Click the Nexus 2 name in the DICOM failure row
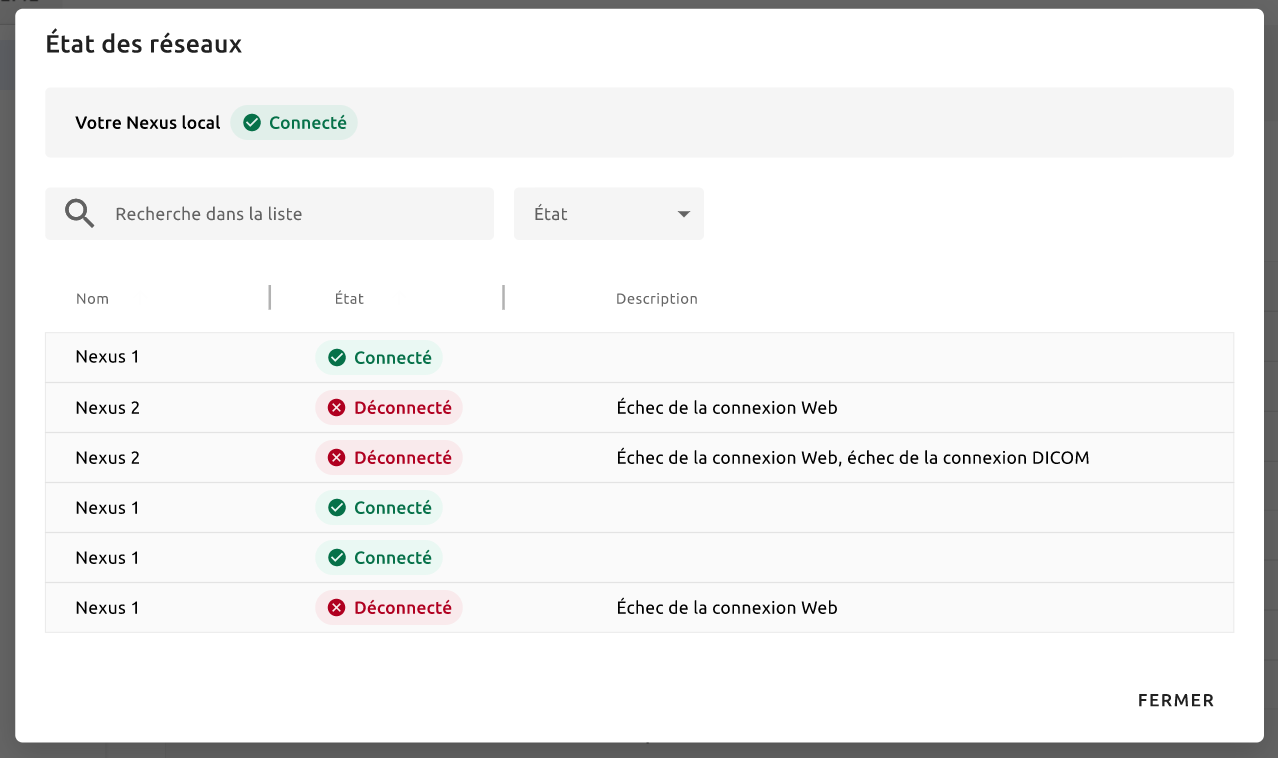 [x=107, y=458]
